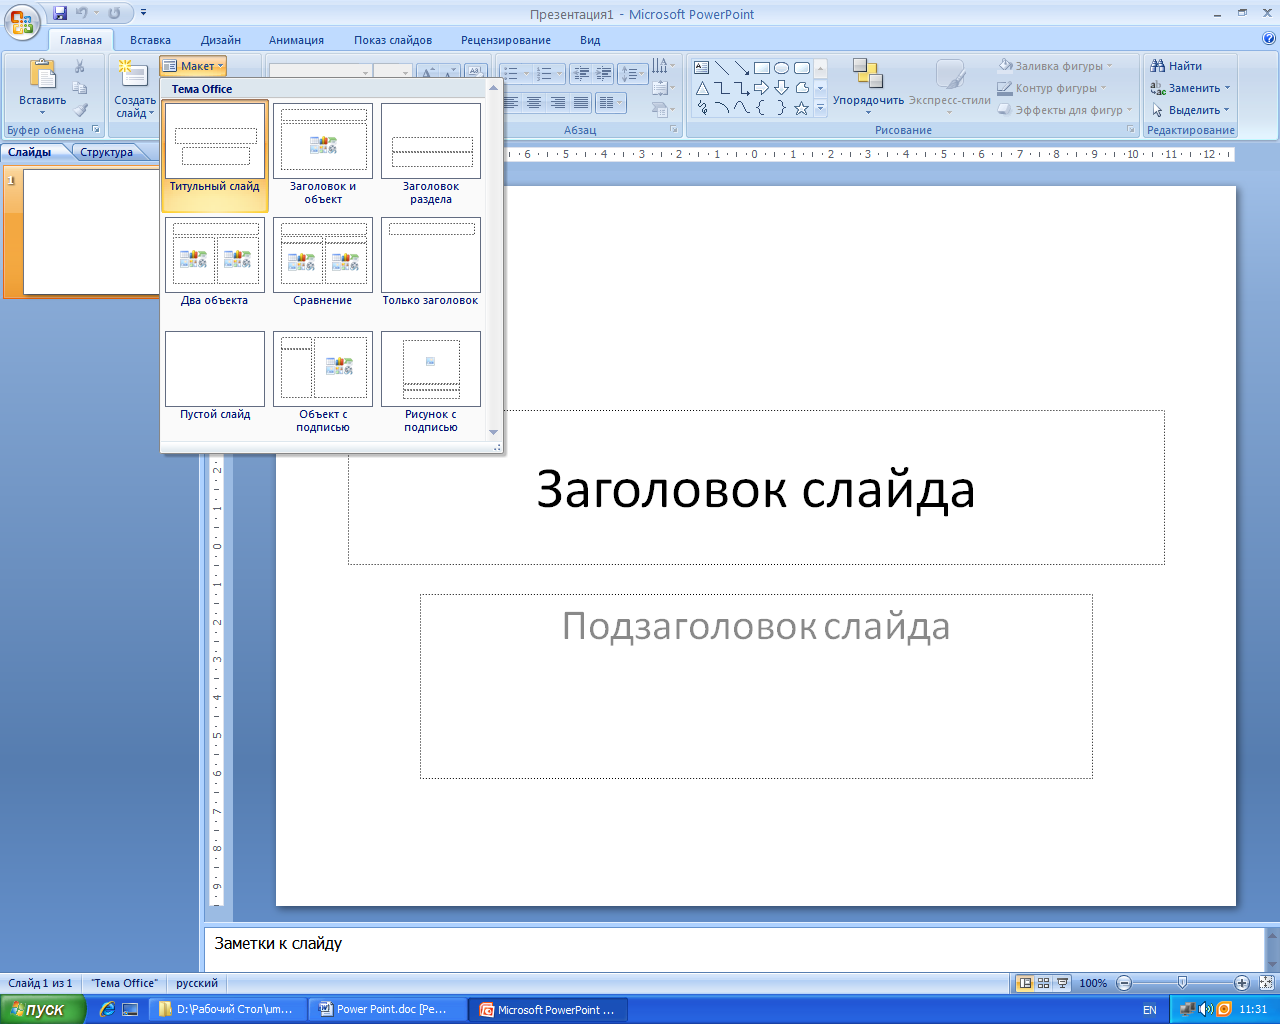Apply the Два объекта layout
The width and height of the screenshot is (1280, 1024).
click(215, 263)
